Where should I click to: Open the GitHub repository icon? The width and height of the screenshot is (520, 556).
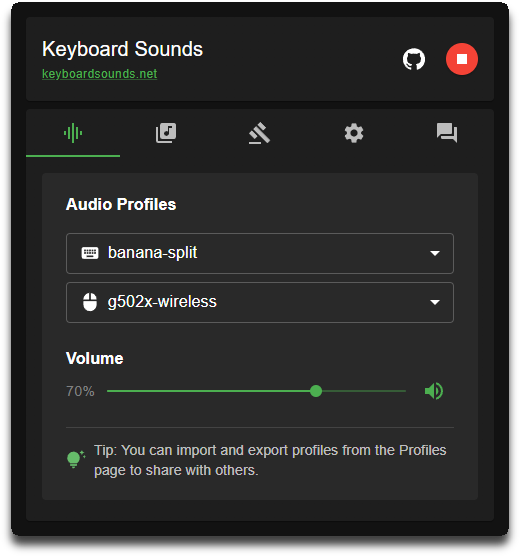click(x=414, y=59)
